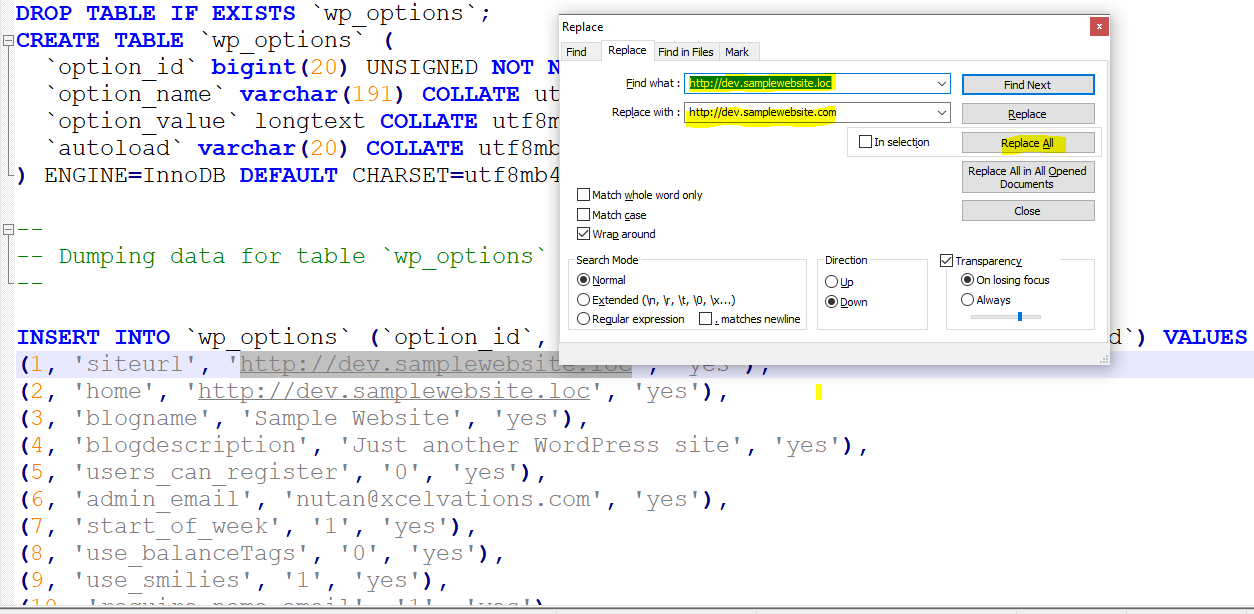Close the Replace dialog with X
Image resolution: width=1254 pixels, height=614 pixels.
click(x=1099, y=27)
